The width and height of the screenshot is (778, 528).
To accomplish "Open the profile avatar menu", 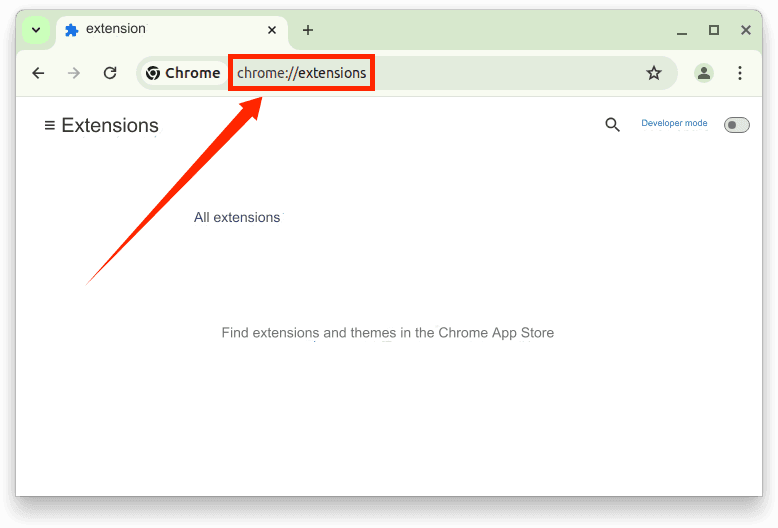I will [704, 73].
